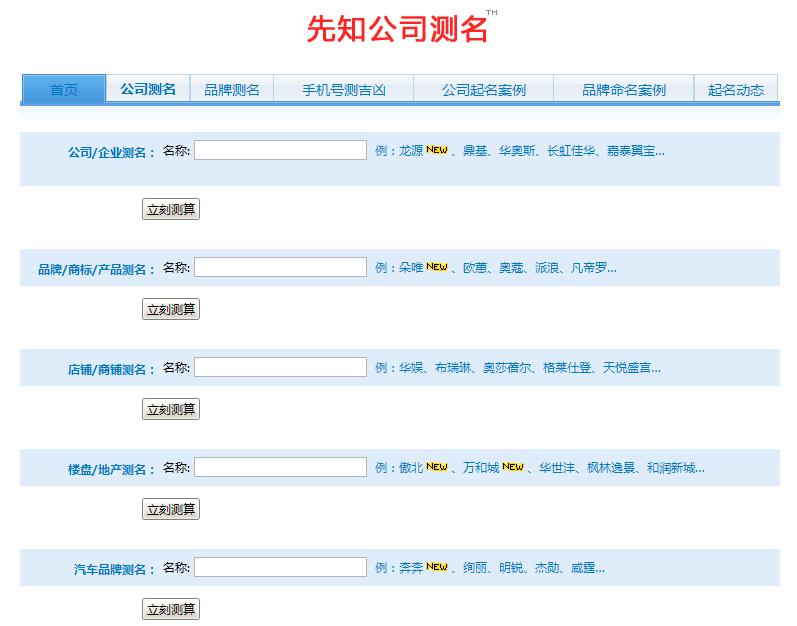
Task: Click the 天悦盛宫 example link
Action: click(x=627, y=368)
